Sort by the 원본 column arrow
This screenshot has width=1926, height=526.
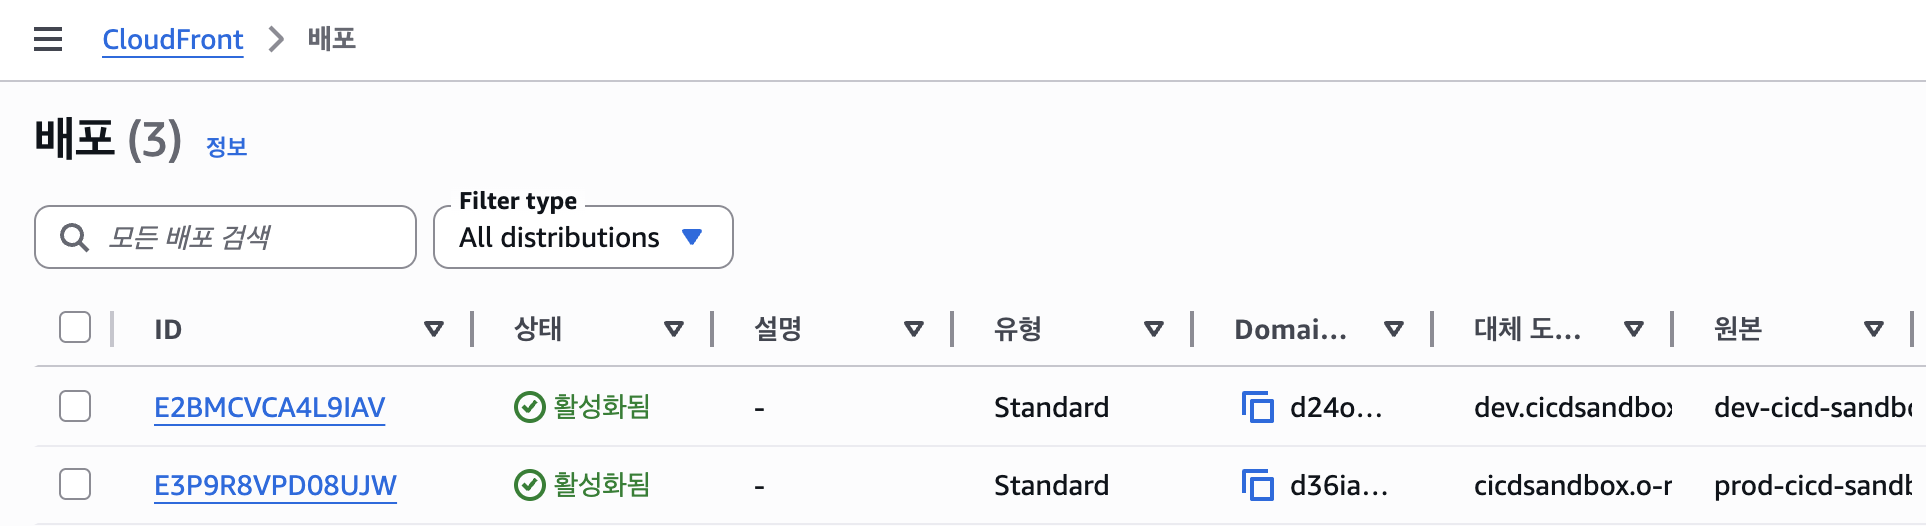click(1874, 329)
